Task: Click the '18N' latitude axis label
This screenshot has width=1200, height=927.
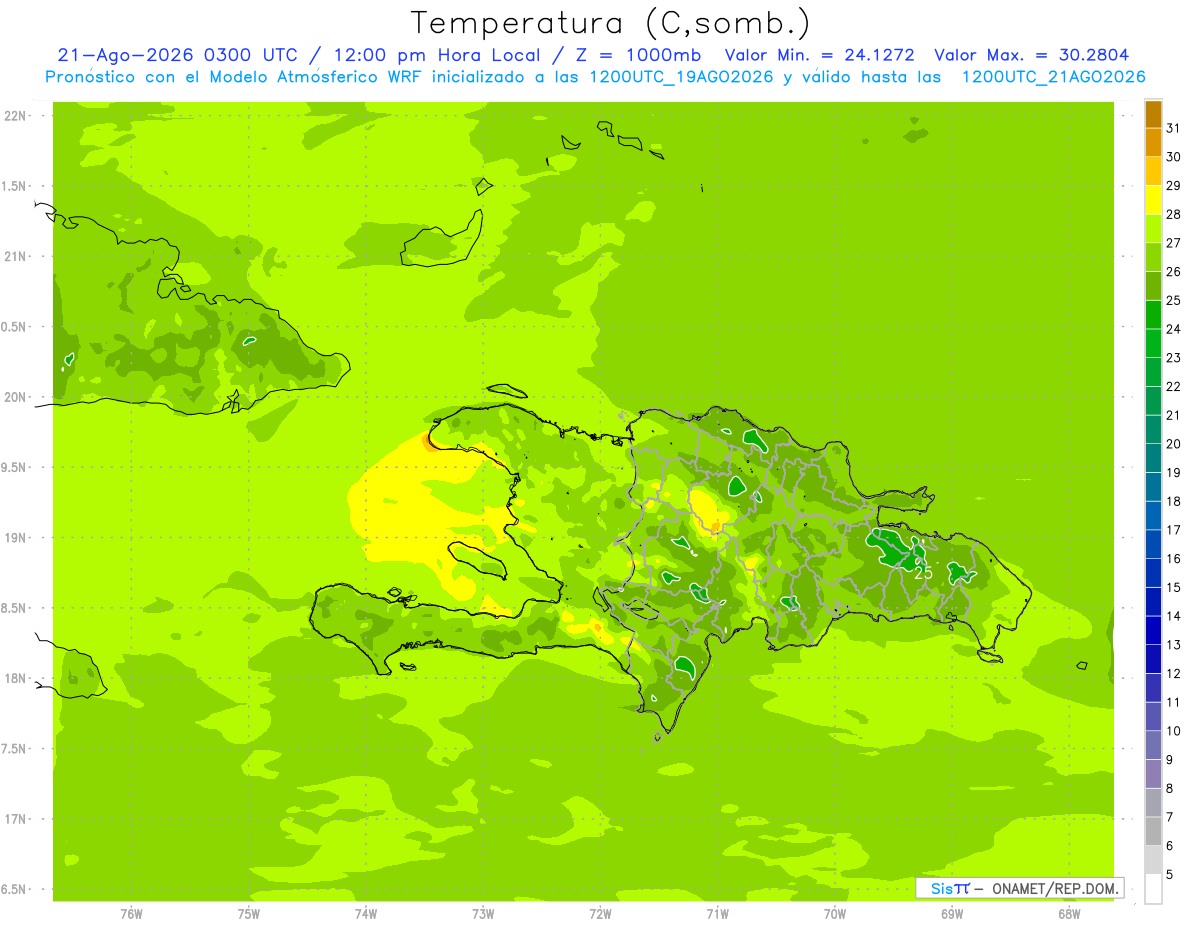Action: pyautogui.click(x=16, y=678)
